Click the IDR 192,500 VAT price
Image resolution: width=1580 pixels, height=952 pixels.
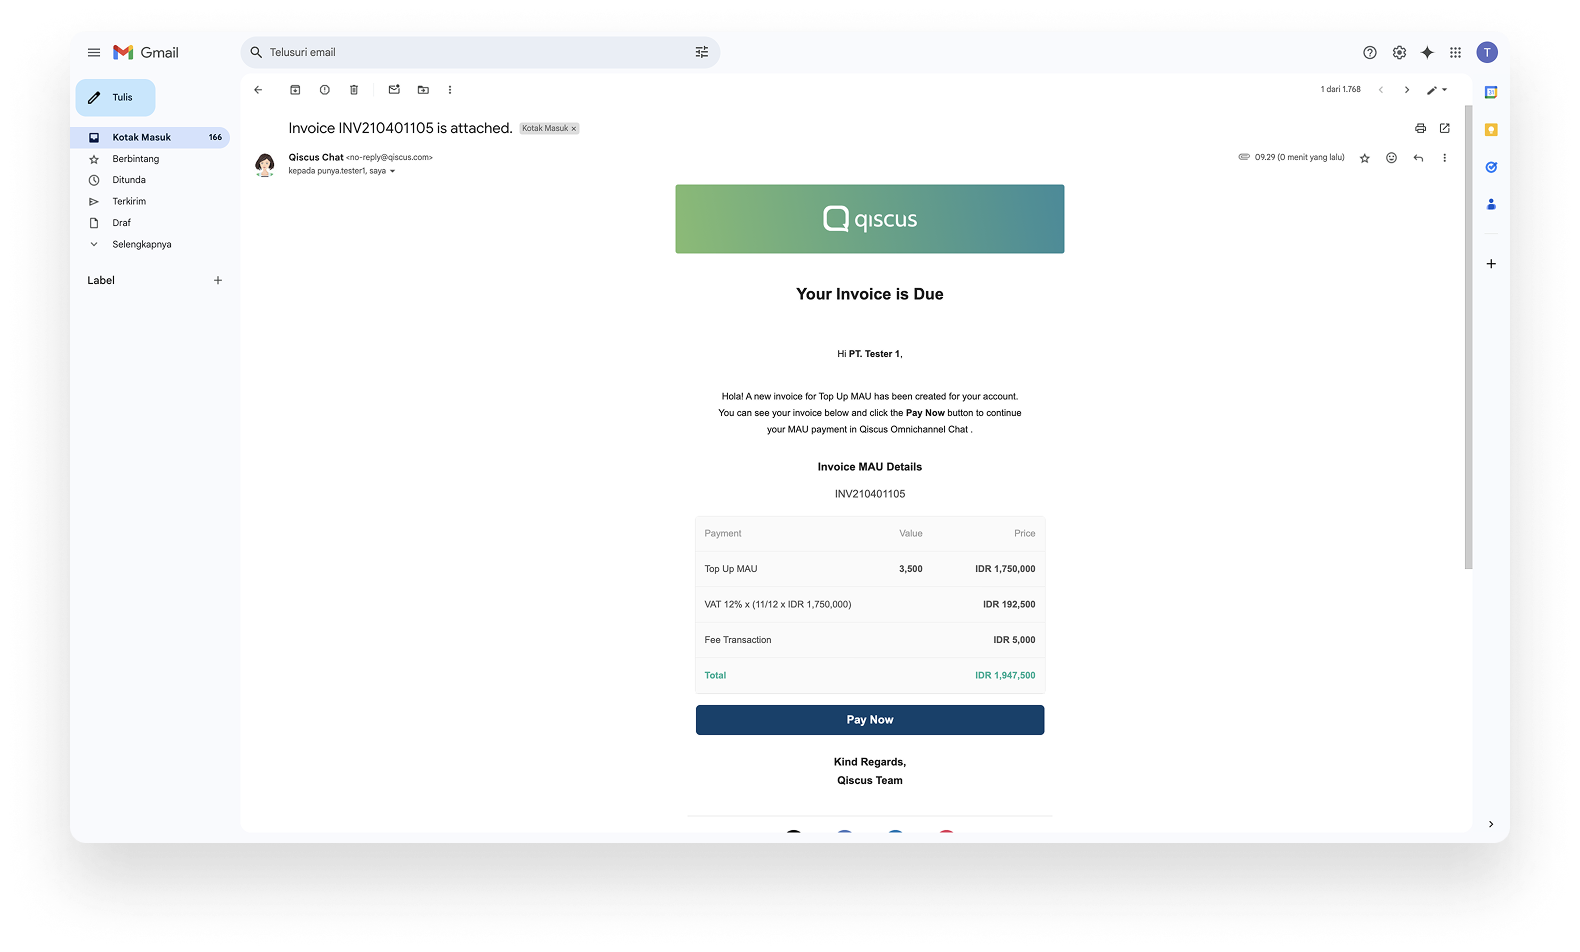pos(1009,605)
